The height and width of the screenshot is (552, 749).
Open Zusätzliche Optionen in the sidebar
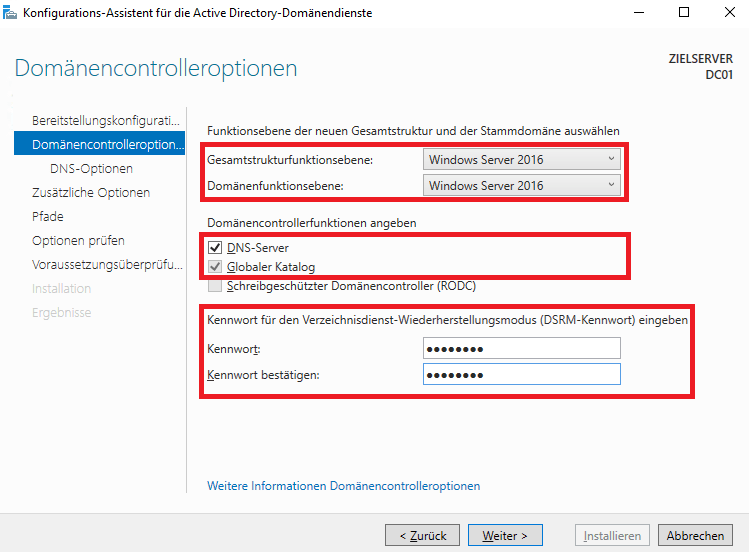click(91, 192)
